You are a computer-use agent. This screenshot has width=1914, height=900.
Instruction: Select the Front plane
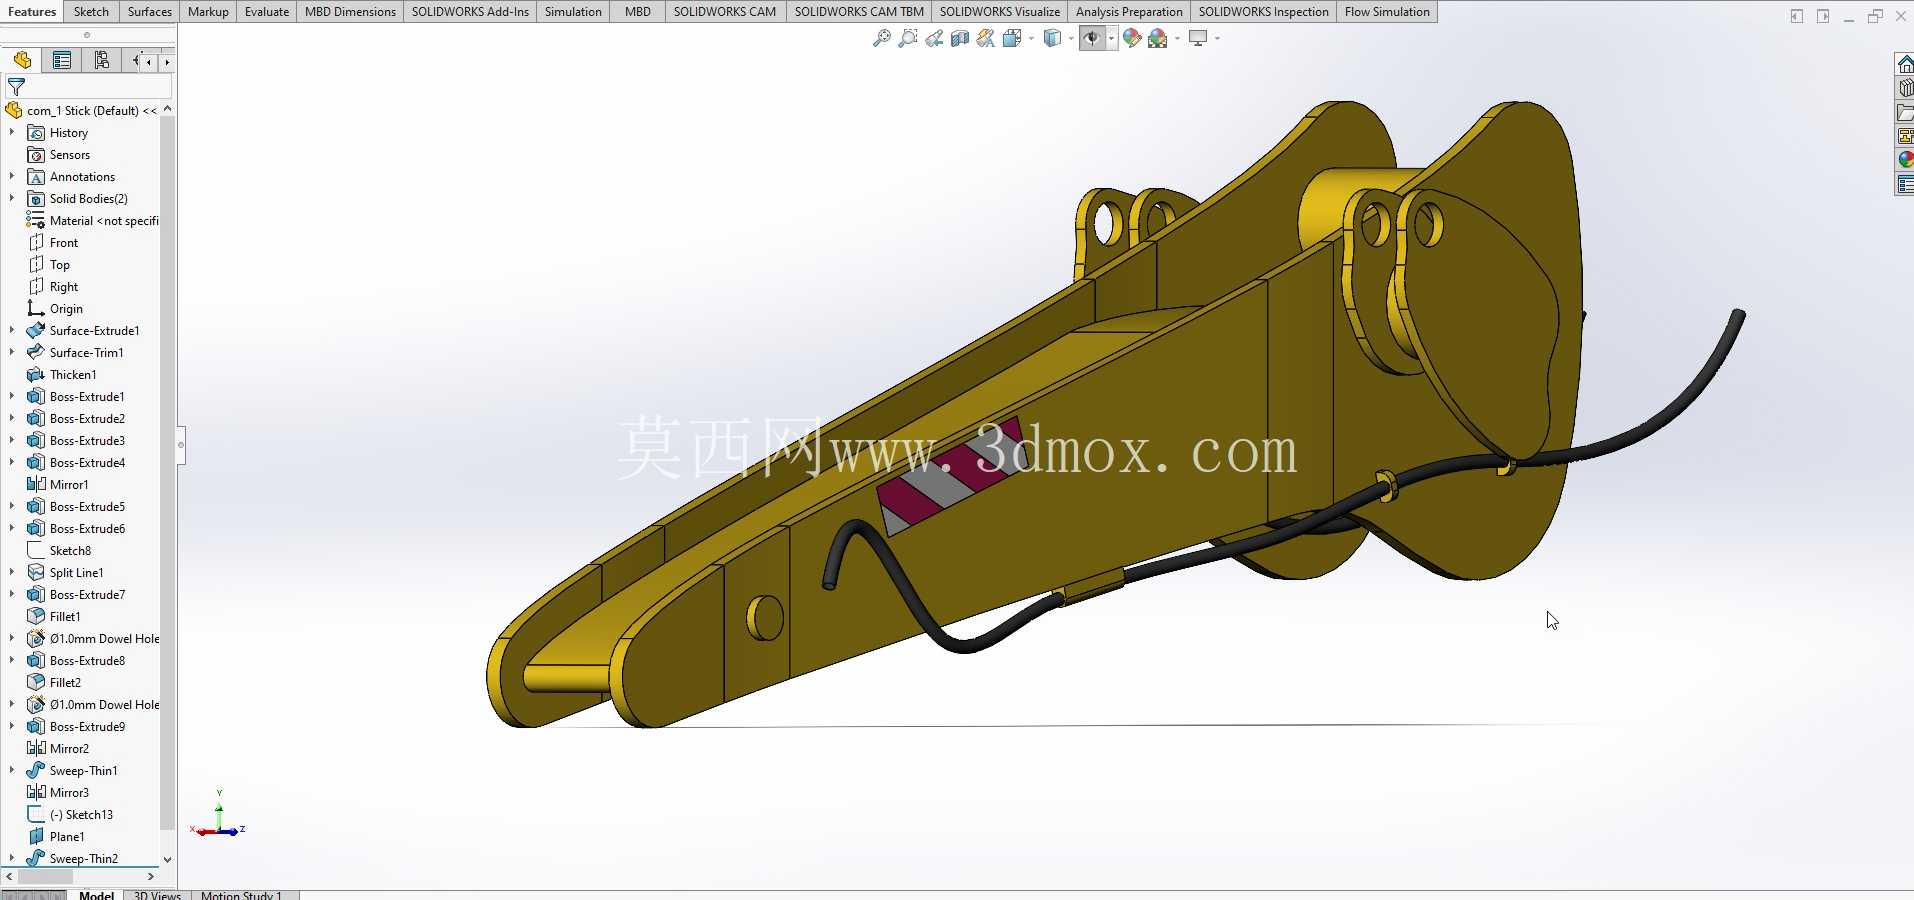click(x=53, y=243)
